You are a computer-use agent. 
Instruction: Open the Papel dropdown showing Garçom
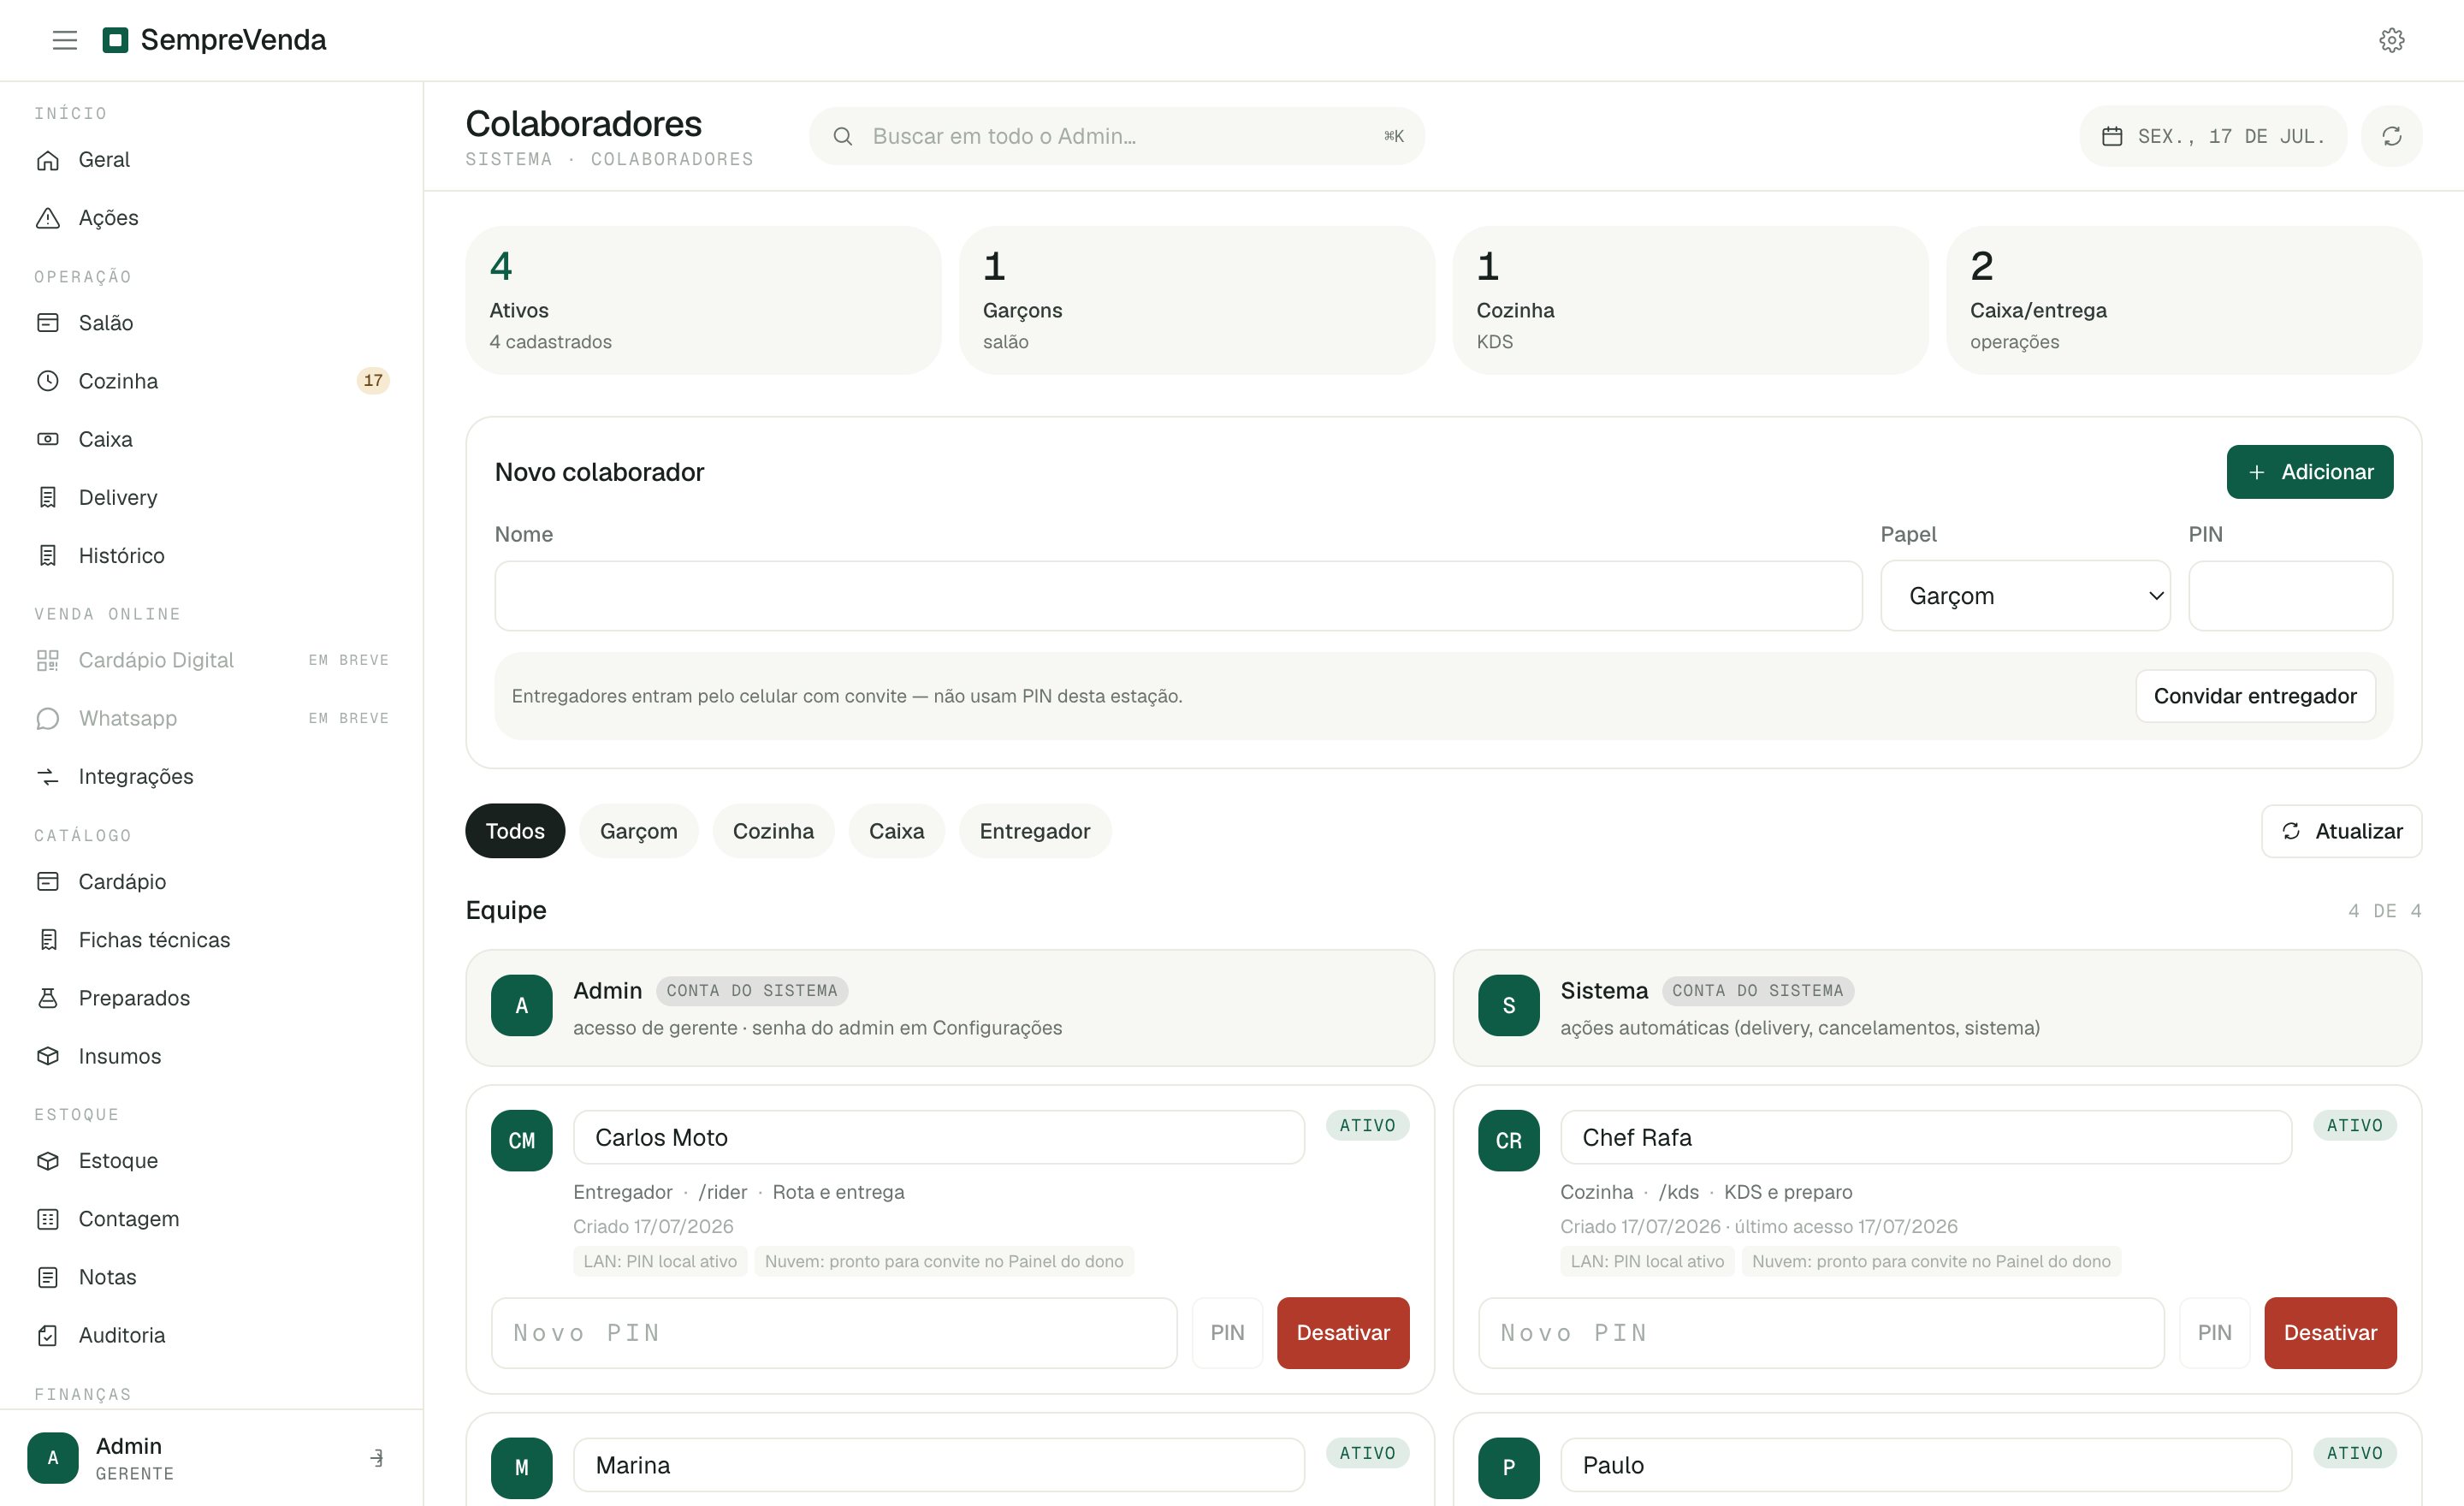tap(2025, 596)
